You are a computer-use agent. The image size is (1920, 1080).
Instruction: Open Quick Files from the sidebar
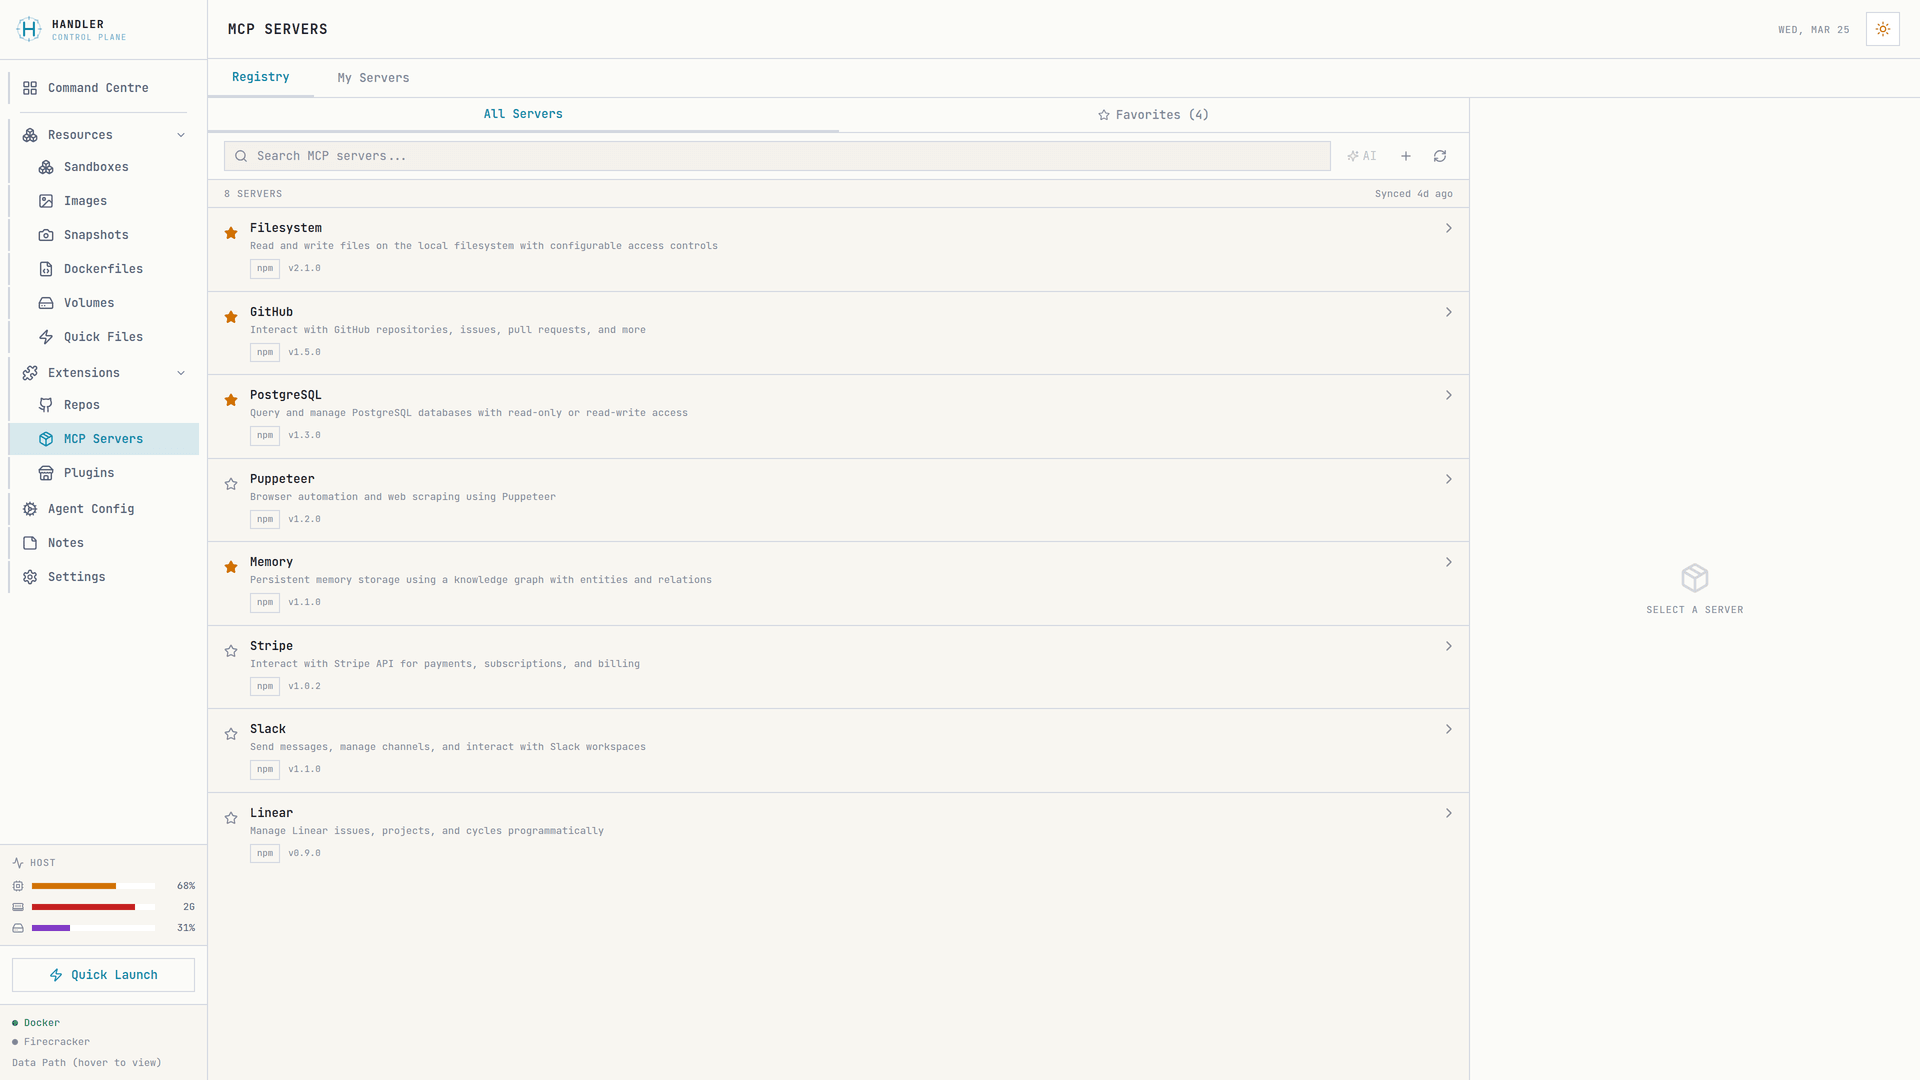click(103, 336)
